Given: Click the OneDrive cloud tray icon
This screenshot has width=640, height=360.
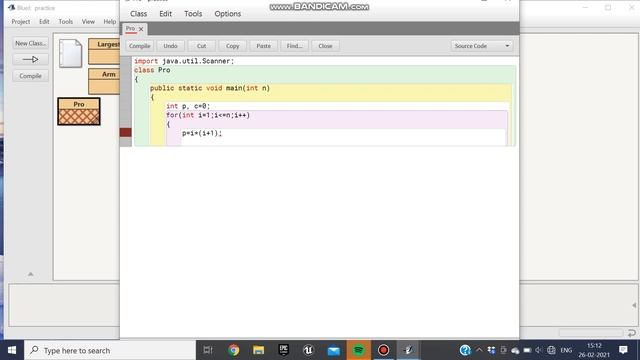Looking at the screenshot, I should pos(515,350).
